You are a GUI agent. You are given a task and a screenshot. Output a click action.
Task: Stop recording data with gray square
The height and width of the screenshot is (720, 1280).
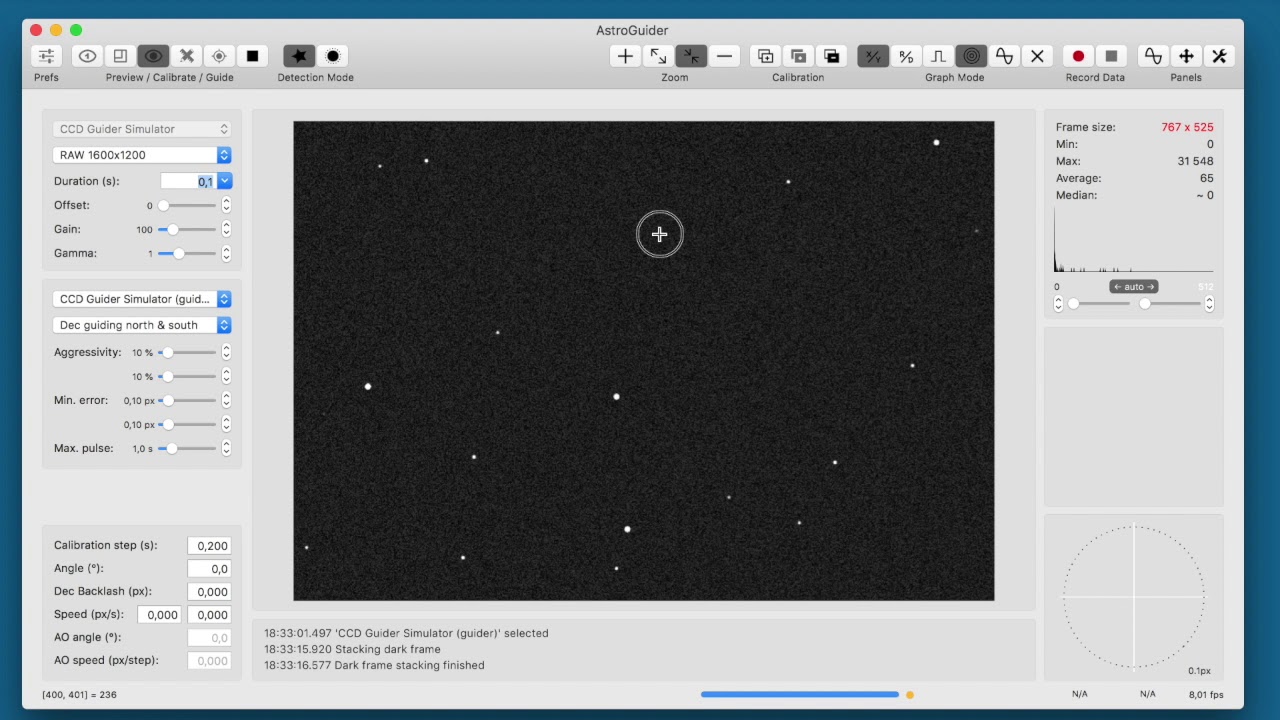click(1111, 56)
